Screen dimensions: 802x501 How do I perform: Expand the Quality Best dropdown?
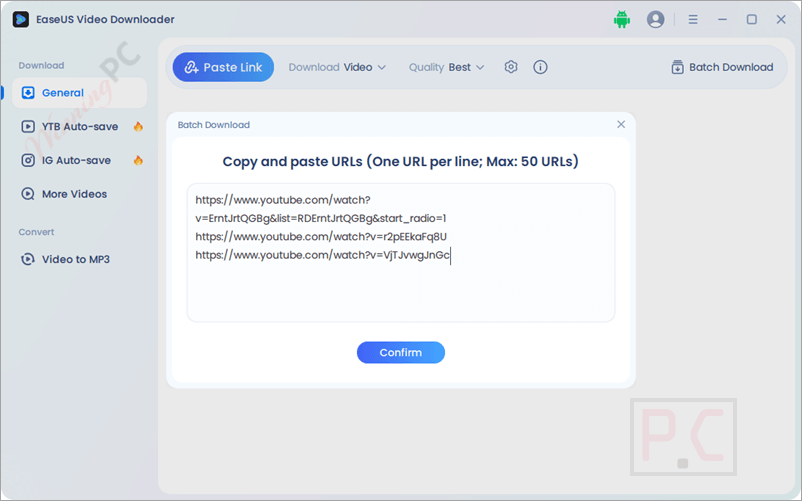click(x=446, y=67)
